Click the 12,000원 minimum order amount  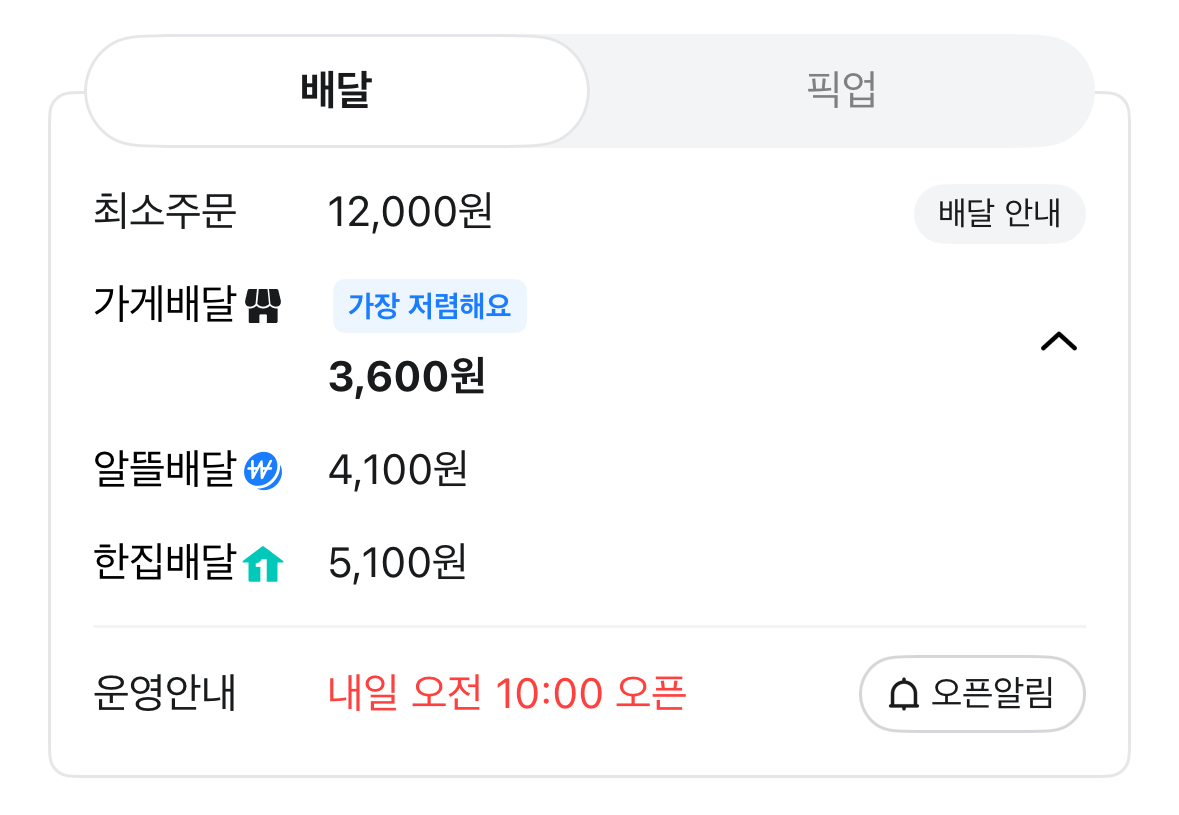(410, 212)
